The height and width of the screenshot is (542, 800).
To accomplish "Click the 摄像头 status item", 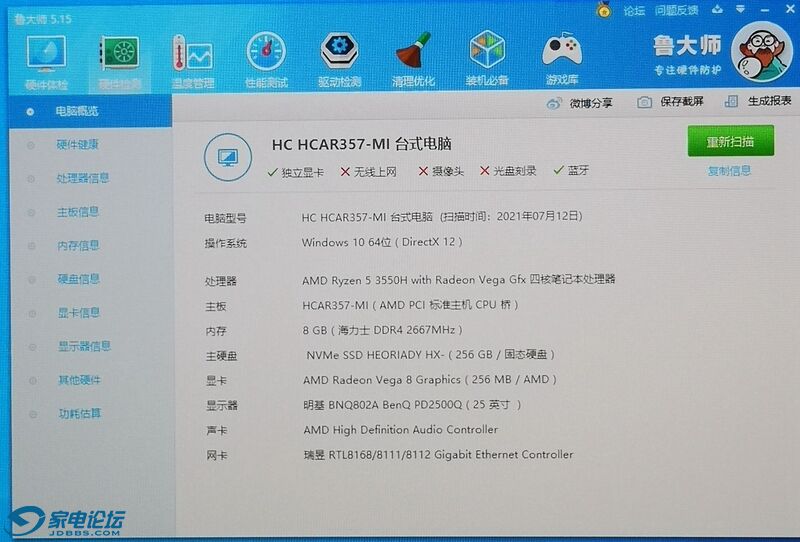I will pyautogui.click(x=441, y=171).
